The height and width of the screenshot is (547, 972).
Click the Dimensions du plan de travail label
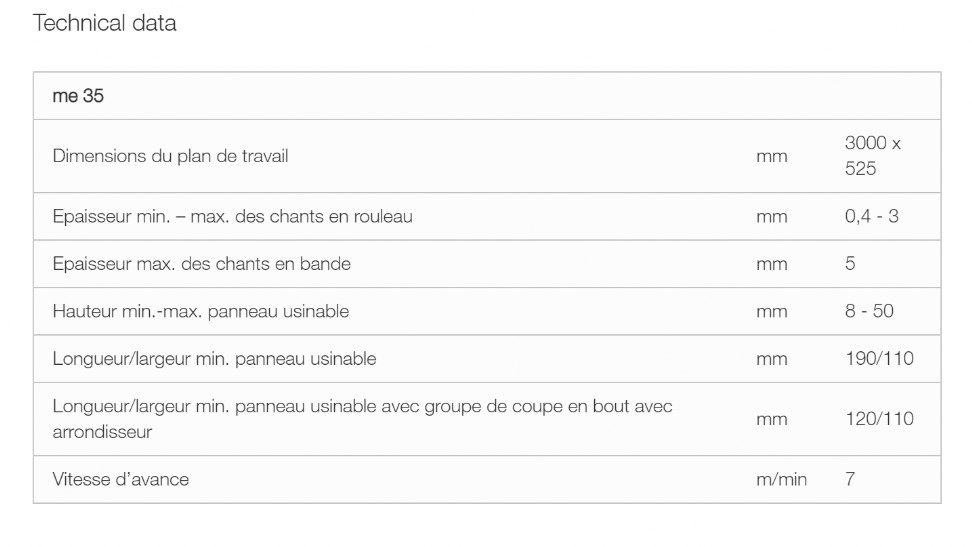[x=170, y=156]
